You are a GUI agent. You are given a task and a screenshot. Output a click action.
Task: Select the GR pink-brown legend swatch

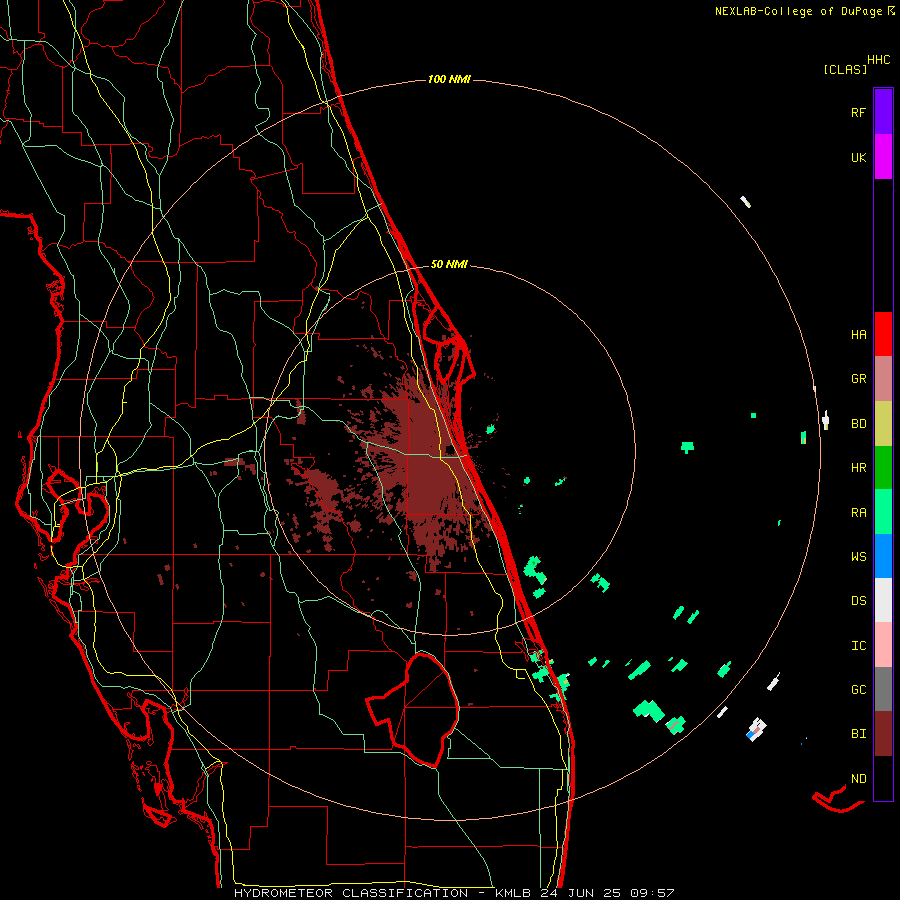tap(883, 379)
